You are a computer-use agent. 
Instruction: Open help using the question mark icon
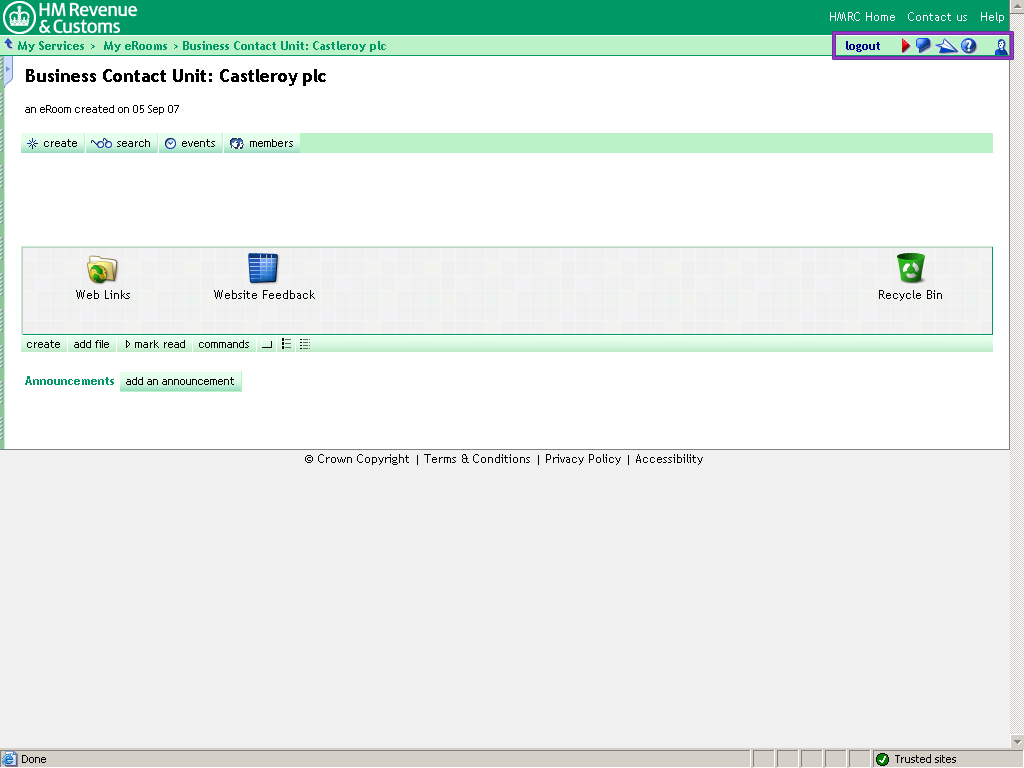[x=970, y=45]
